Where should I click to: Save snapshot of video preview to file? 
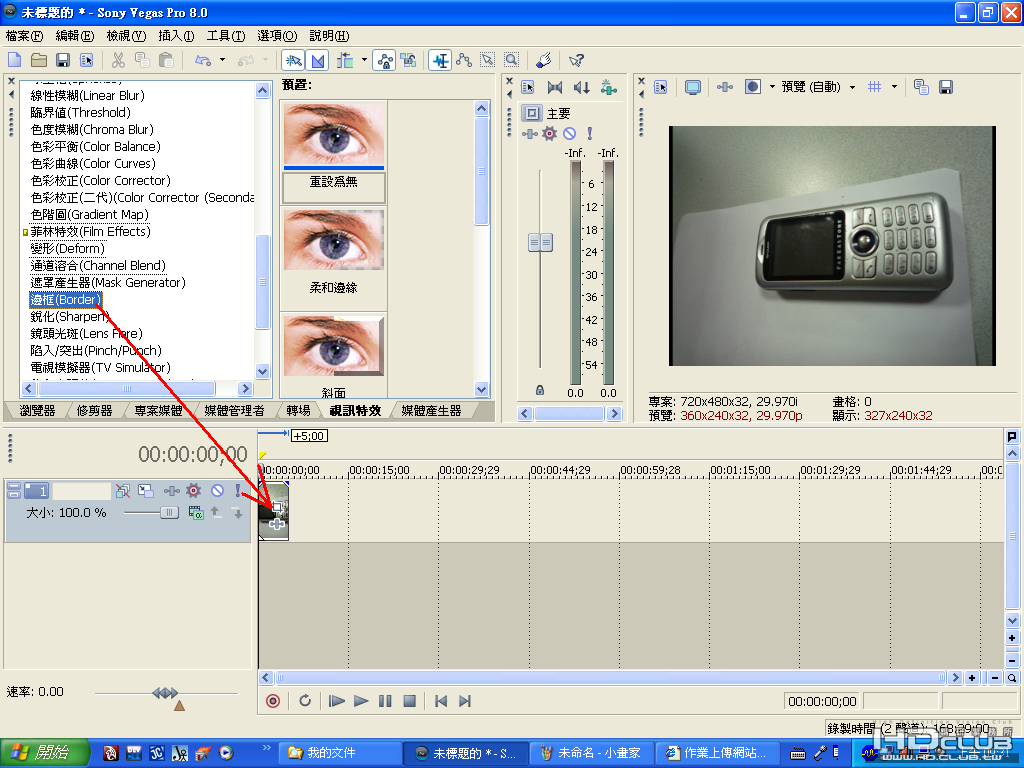pyautogui.click(x=945, y=88)
